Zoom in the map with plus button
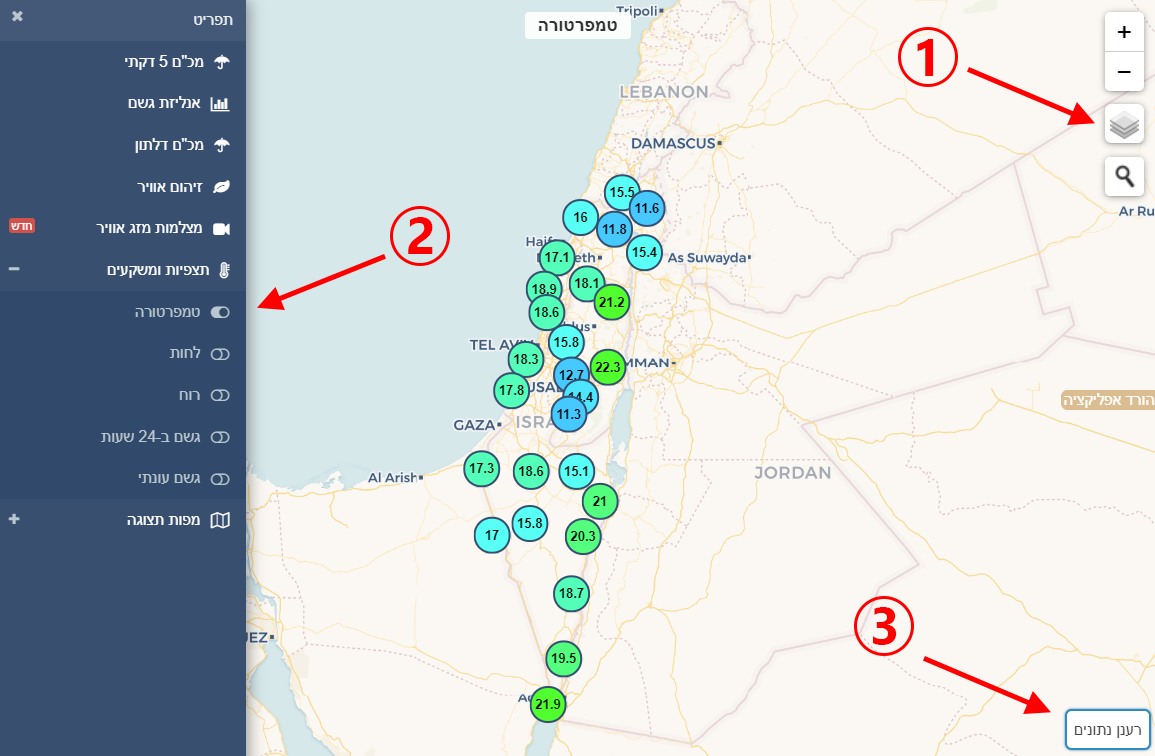 [1124, 32]
